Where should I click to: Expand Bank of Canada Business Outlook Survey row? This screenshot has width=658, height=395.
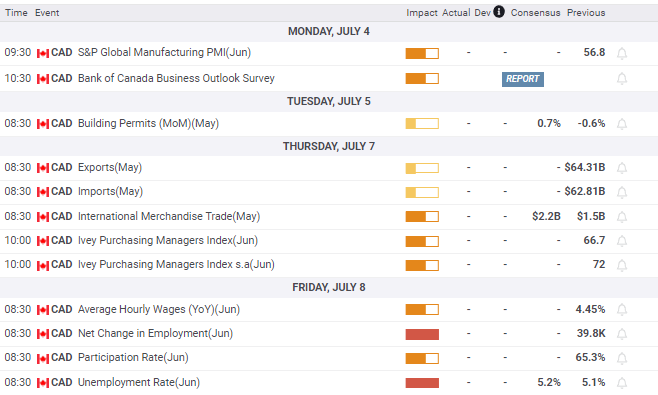tap(329, 78)
